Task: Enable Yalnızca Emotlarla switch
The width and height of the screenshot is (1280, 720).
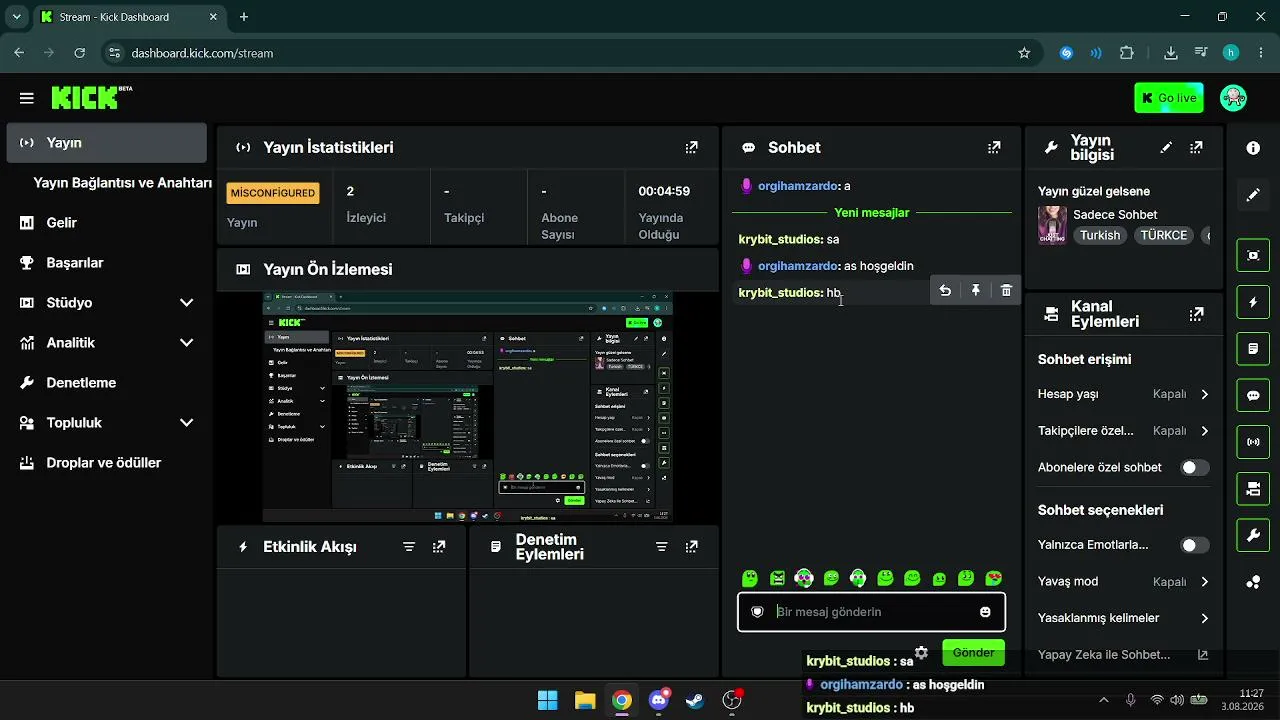Action: tap(1194, 545)
